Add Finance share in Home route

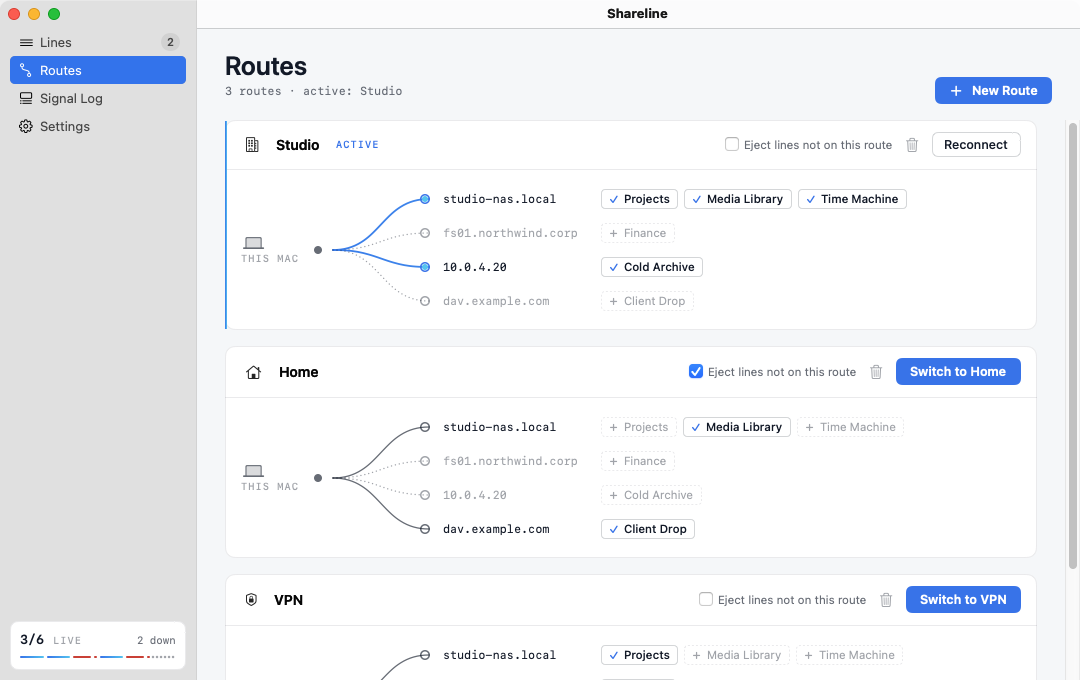click(x=638, y=461)
